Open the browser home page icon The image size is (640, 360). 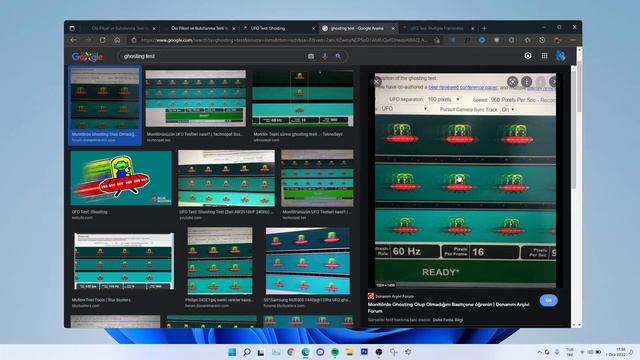[117, 40]
